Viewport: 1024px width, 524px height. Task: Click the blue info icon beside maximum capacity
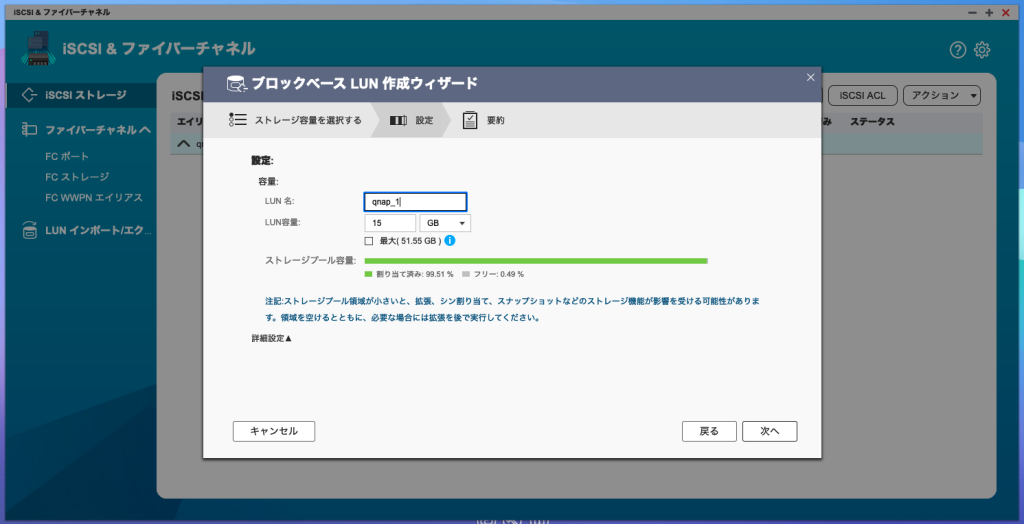(450, 241)
